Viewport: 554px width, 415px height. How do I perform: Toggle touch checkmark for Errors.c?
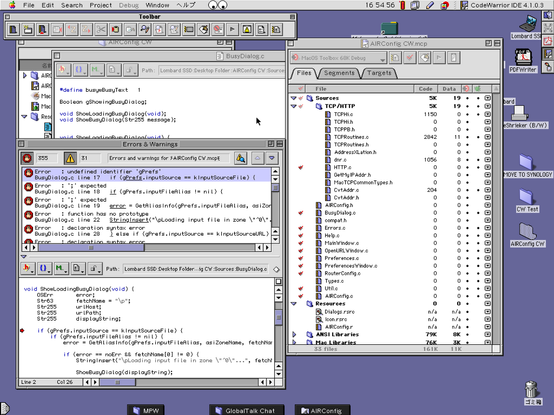click(x=301, y=228)
